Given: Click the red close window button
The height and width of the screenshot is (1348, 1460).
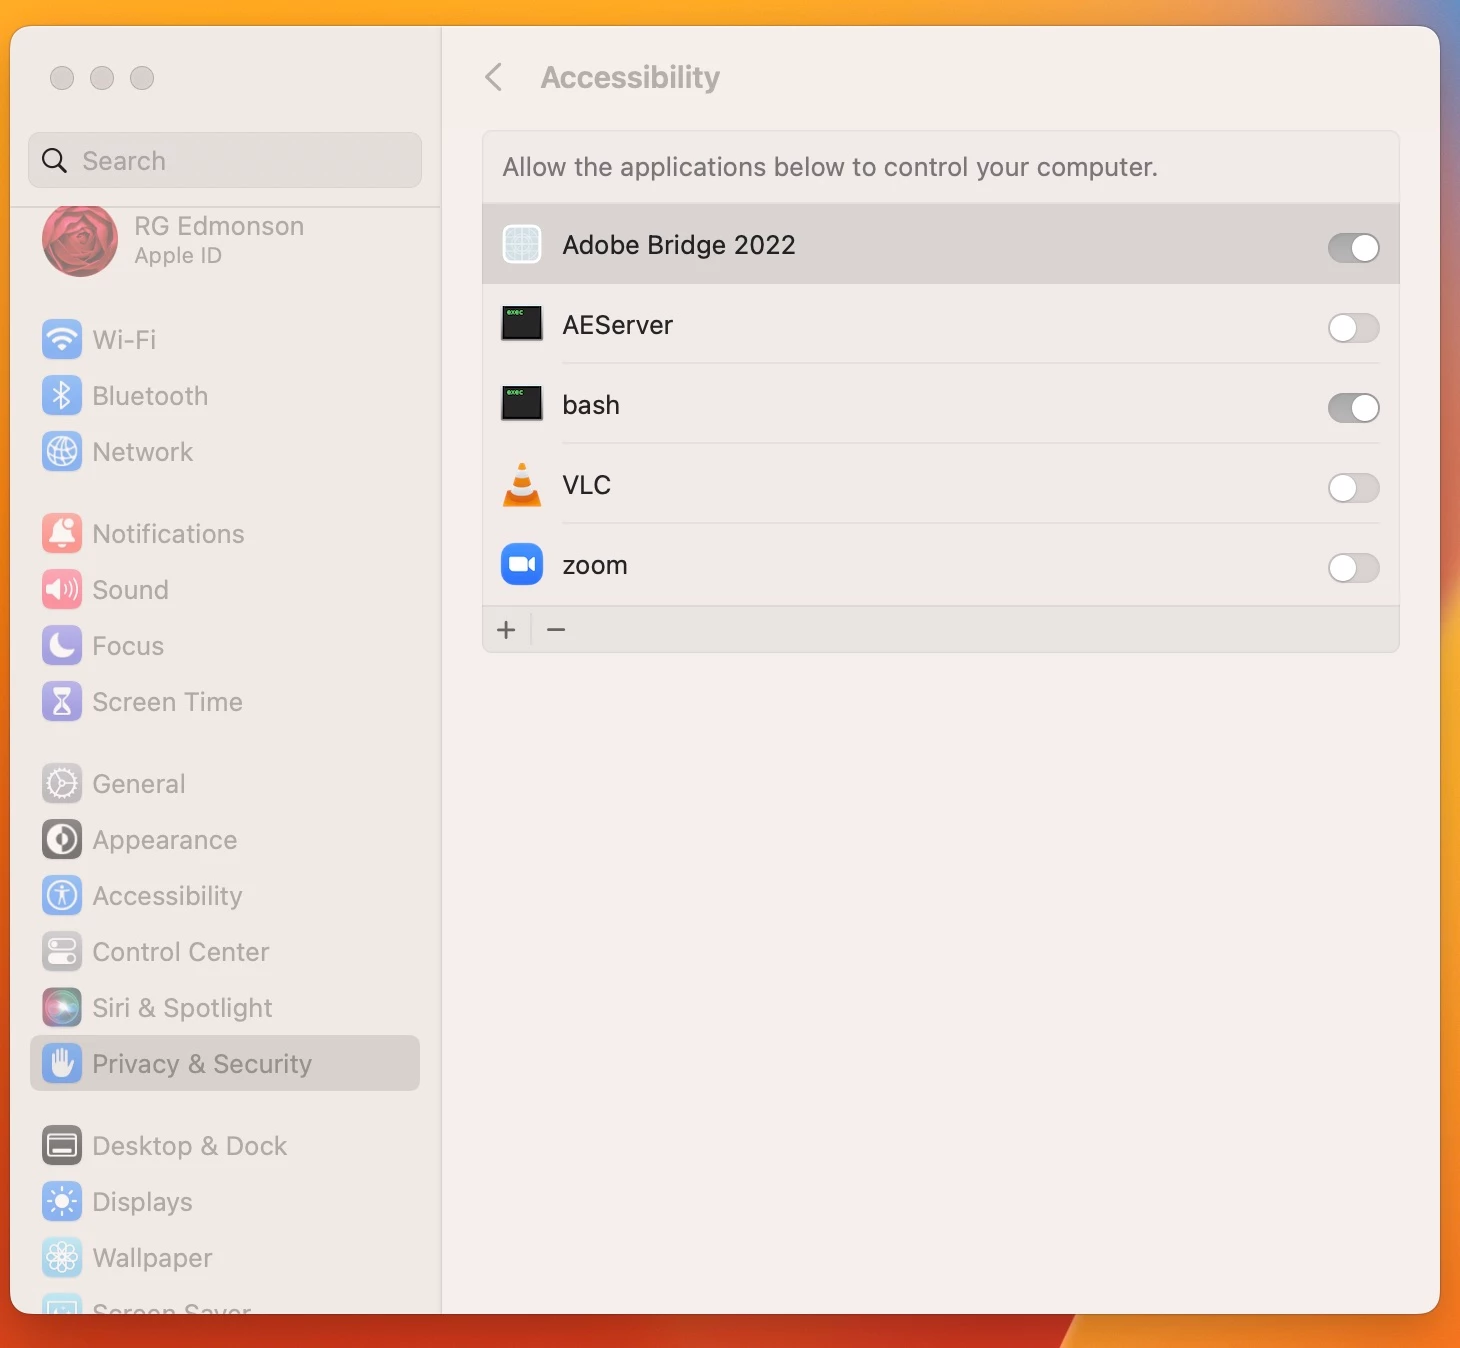Looking at the screenshot, I should click(x=62, y=78).
